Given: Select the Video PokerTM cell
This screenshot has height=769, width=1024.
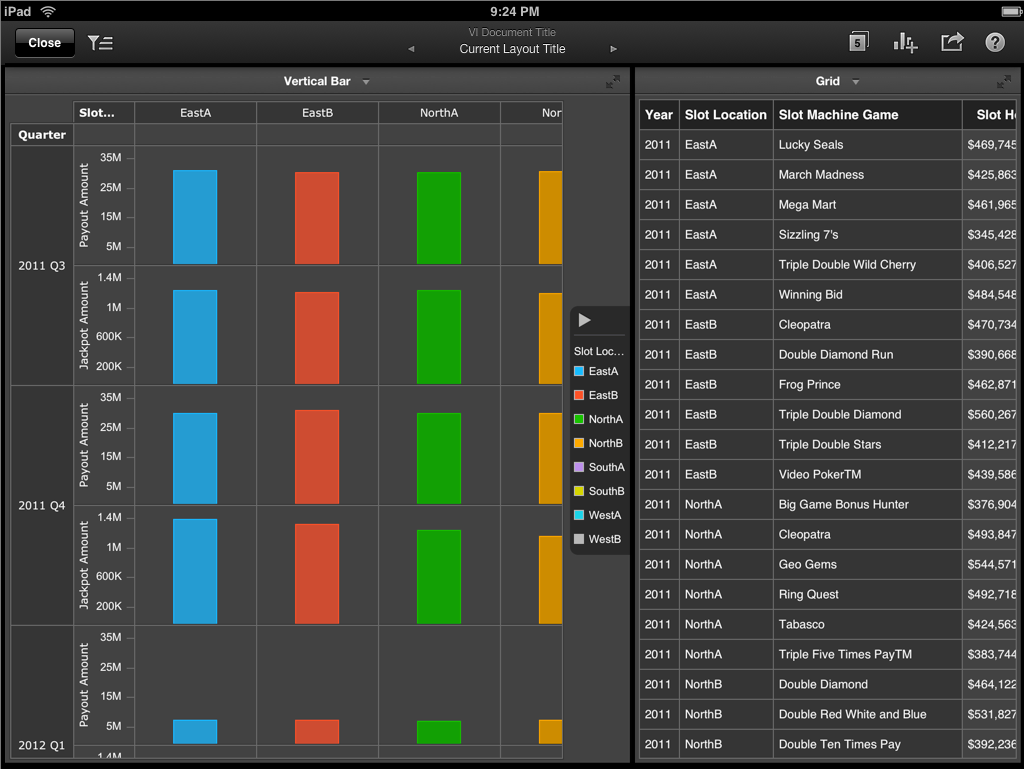Looking at the screenshot, I should pyautogui.click(x=867, y=475).
